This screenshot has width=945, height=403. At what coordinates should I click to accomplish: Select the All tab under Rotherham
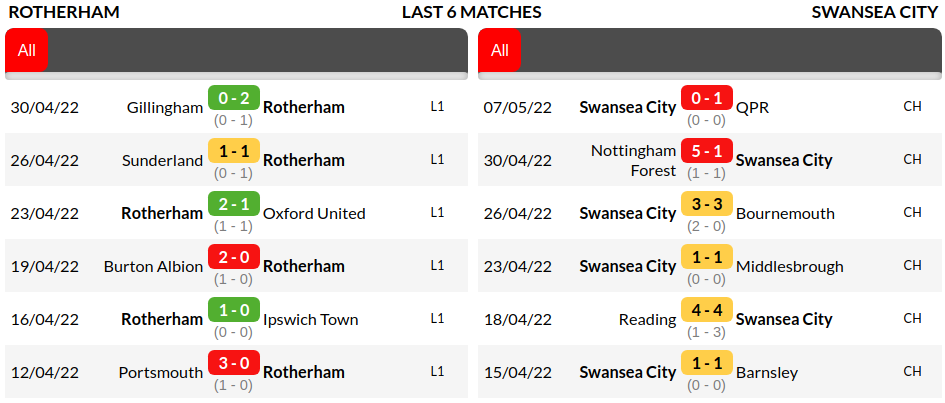tap(26, 50)
